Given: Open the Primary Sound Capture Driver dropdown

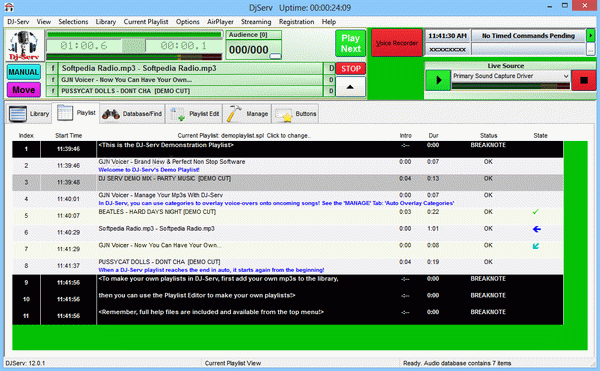Looking at the screenshot, I should 511,76.
